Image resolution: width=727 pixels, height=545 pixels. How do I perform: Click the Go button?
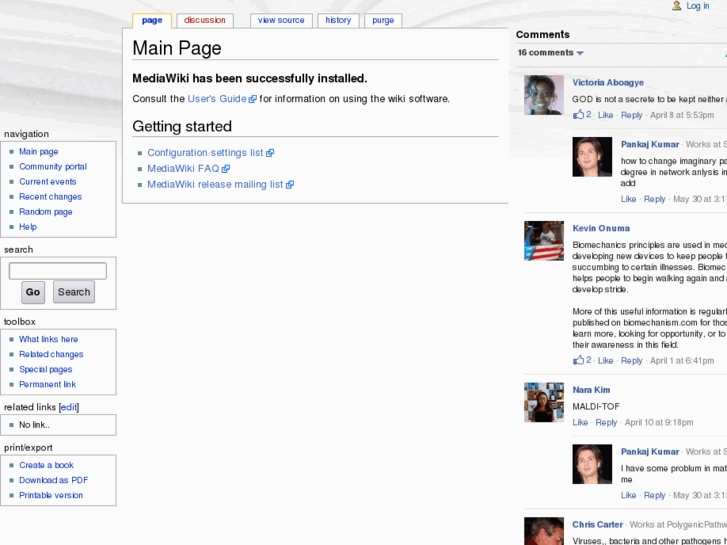(33, 292)
